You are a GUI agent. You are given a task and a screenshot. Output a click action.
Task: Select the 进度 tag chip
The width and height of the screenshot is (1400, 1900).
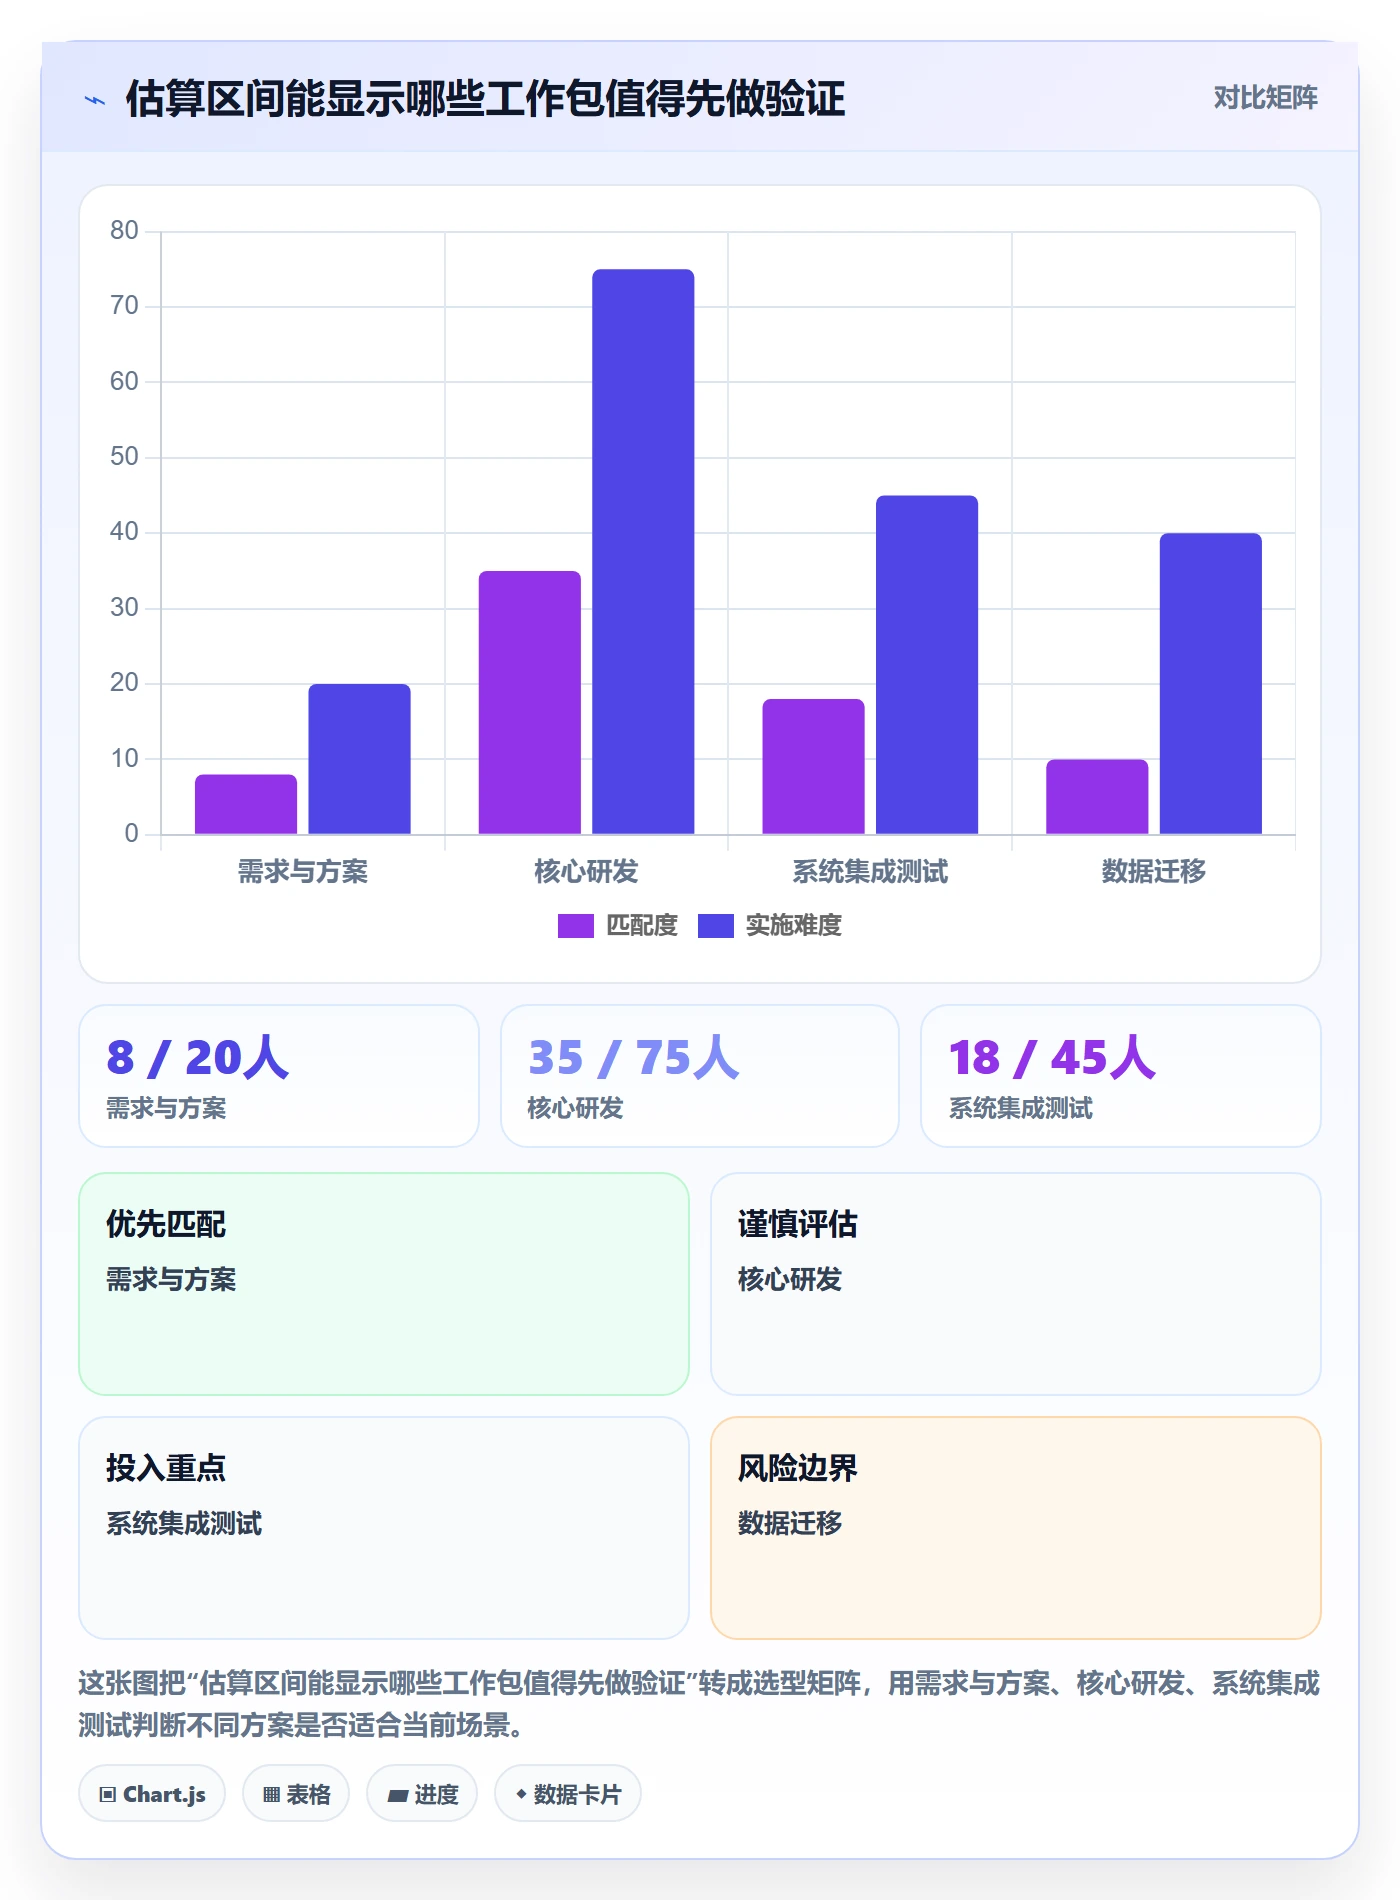coord(422,1794)
